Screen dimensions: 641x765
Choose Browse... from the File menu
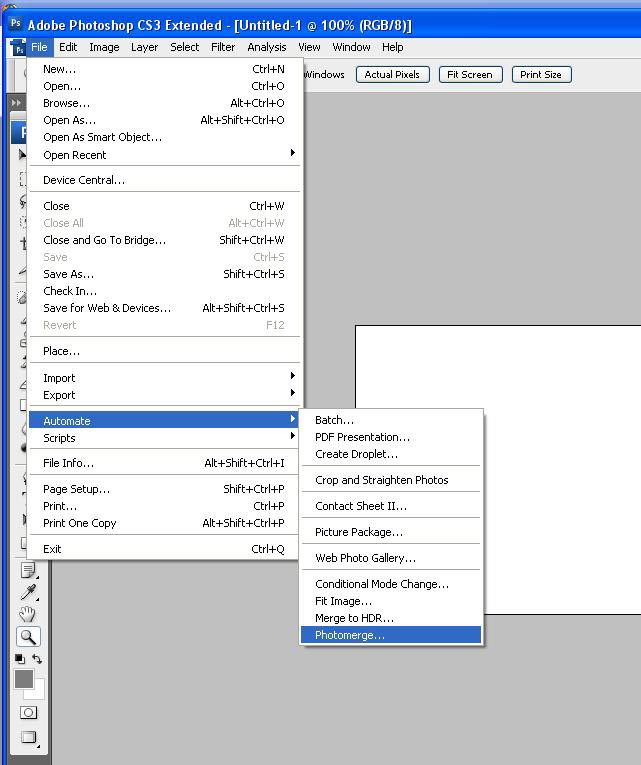[x=164, y=103]
